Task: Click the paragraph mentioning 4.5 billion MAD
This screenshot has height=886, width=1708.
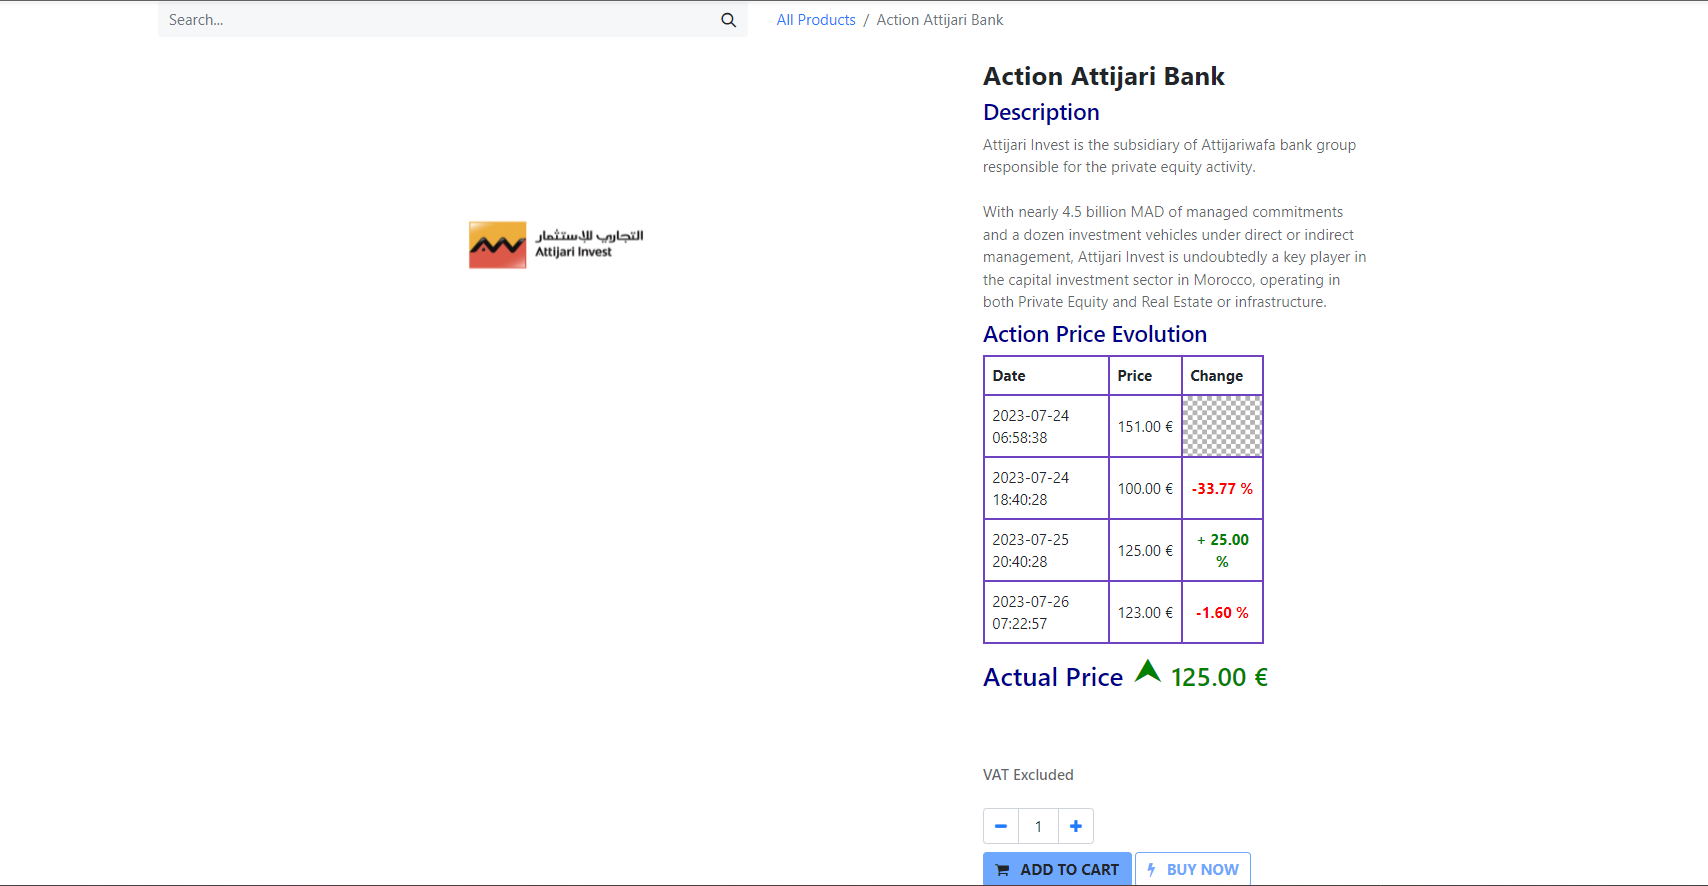Action: point(1175,257)
